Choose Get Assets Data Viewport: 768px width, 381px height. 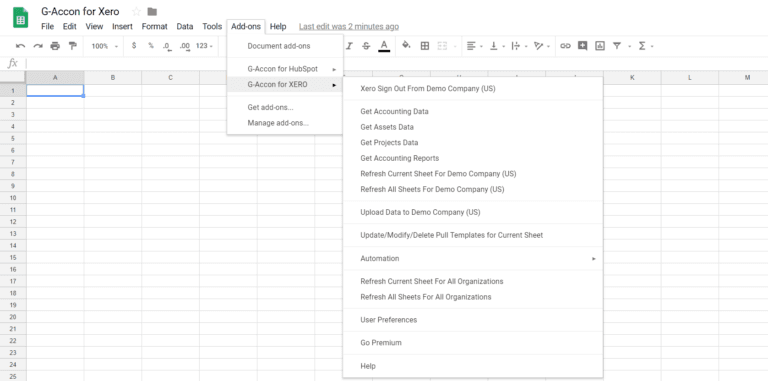pos(473,127)
